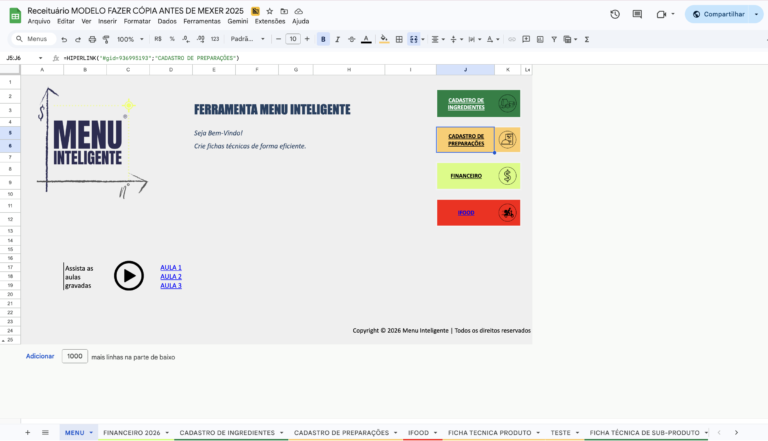Toggle strikethrough formatting

pyautogui.click(x=352, y=39)
